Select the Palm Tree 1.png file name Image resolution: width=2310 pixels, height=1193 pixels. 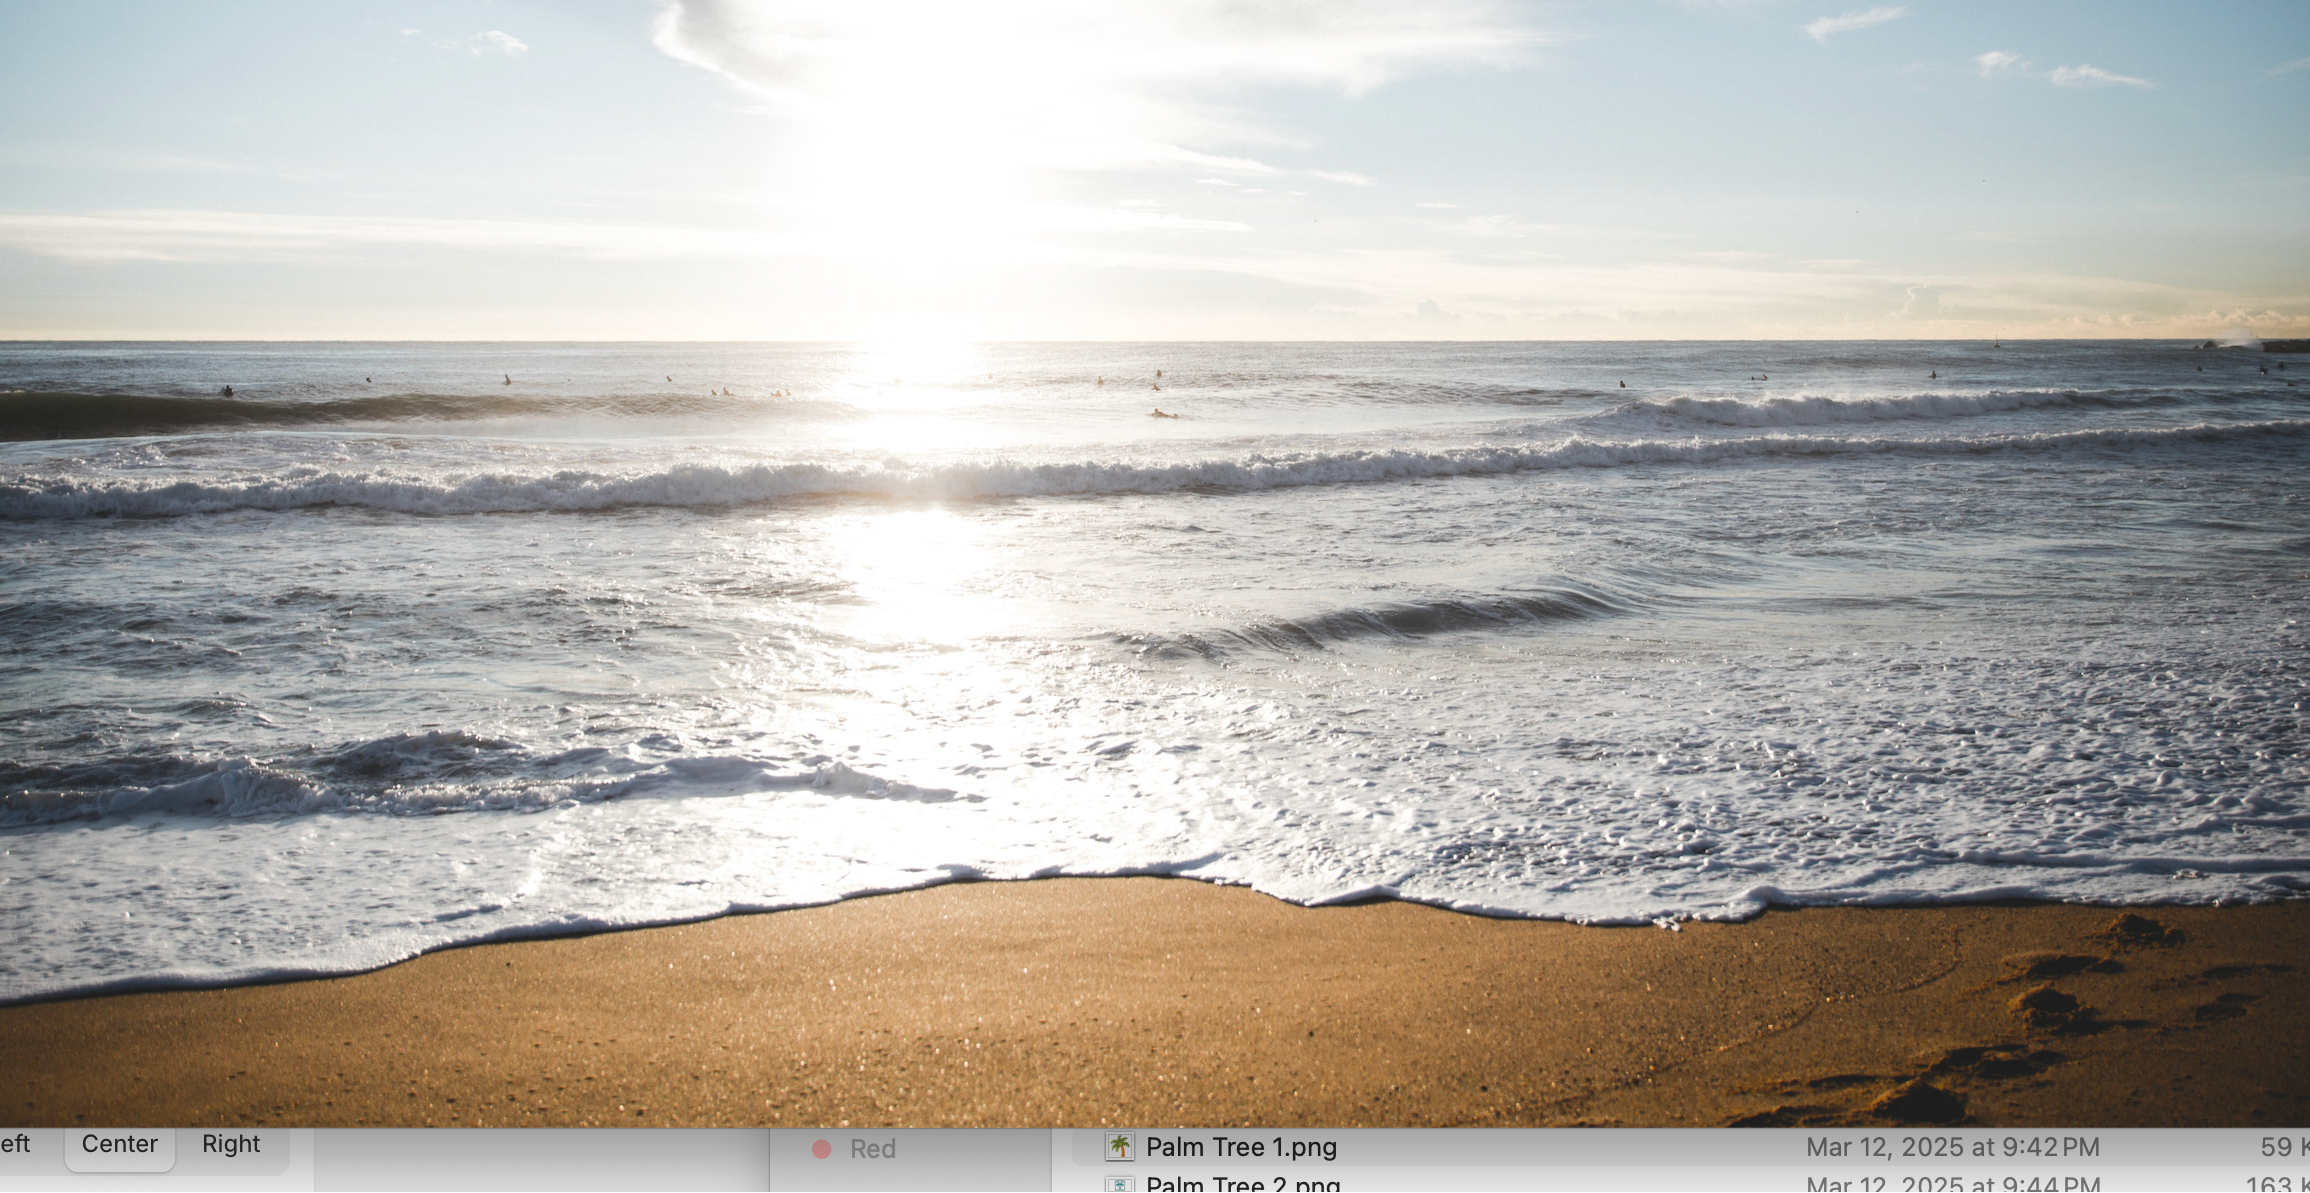1241,1147
